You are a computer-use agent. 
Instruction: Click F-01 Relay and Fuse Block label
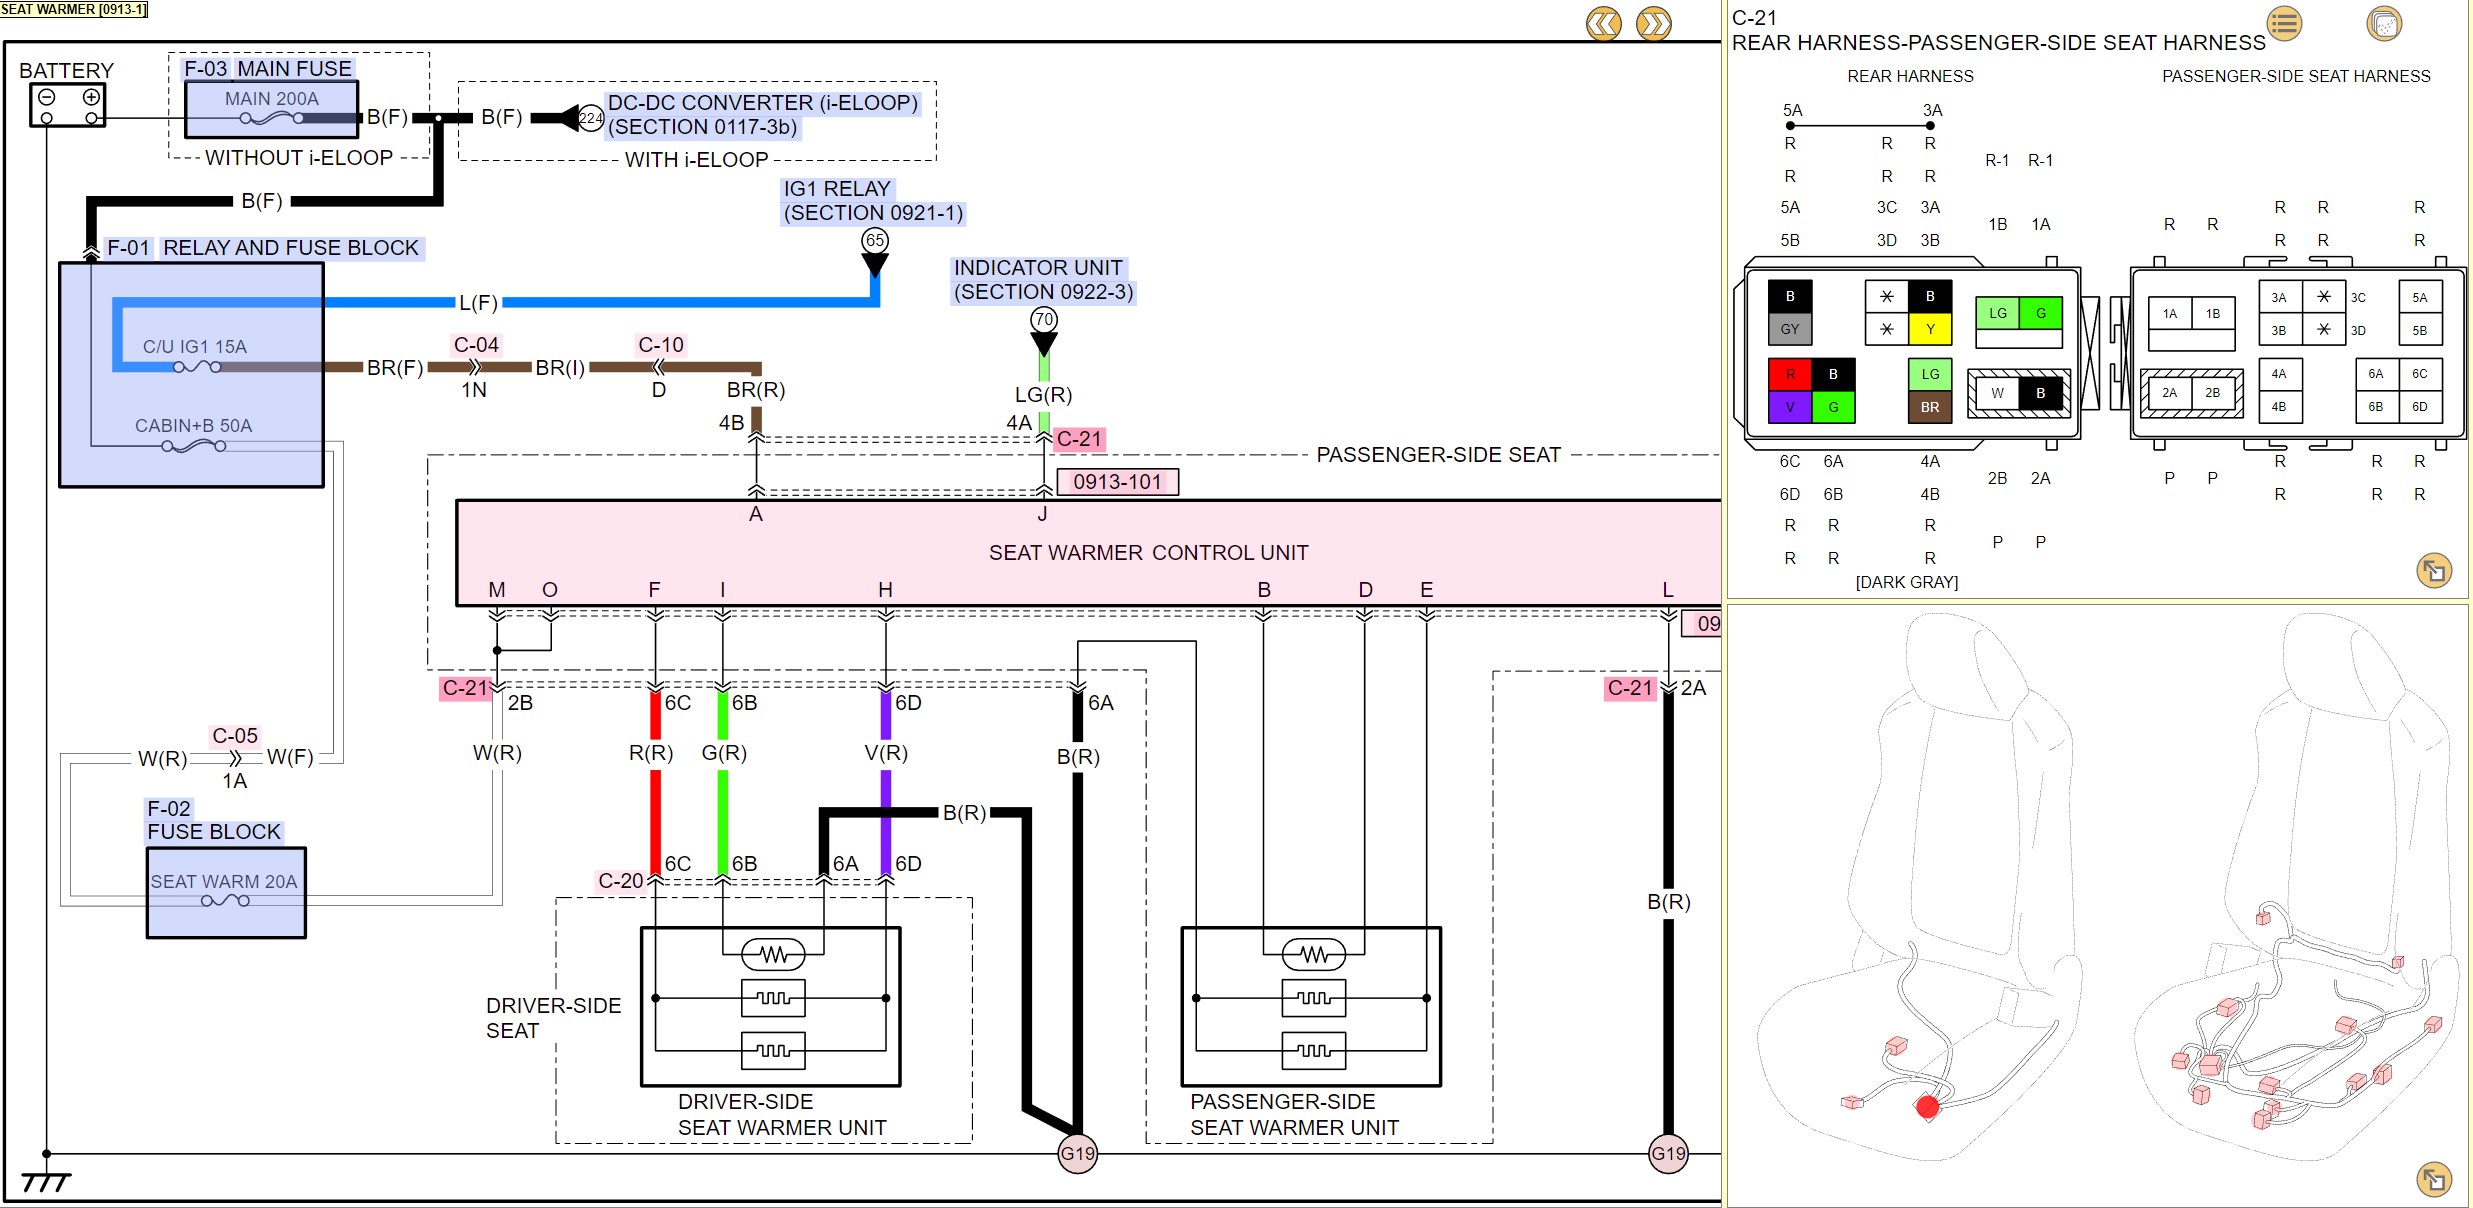264,248
